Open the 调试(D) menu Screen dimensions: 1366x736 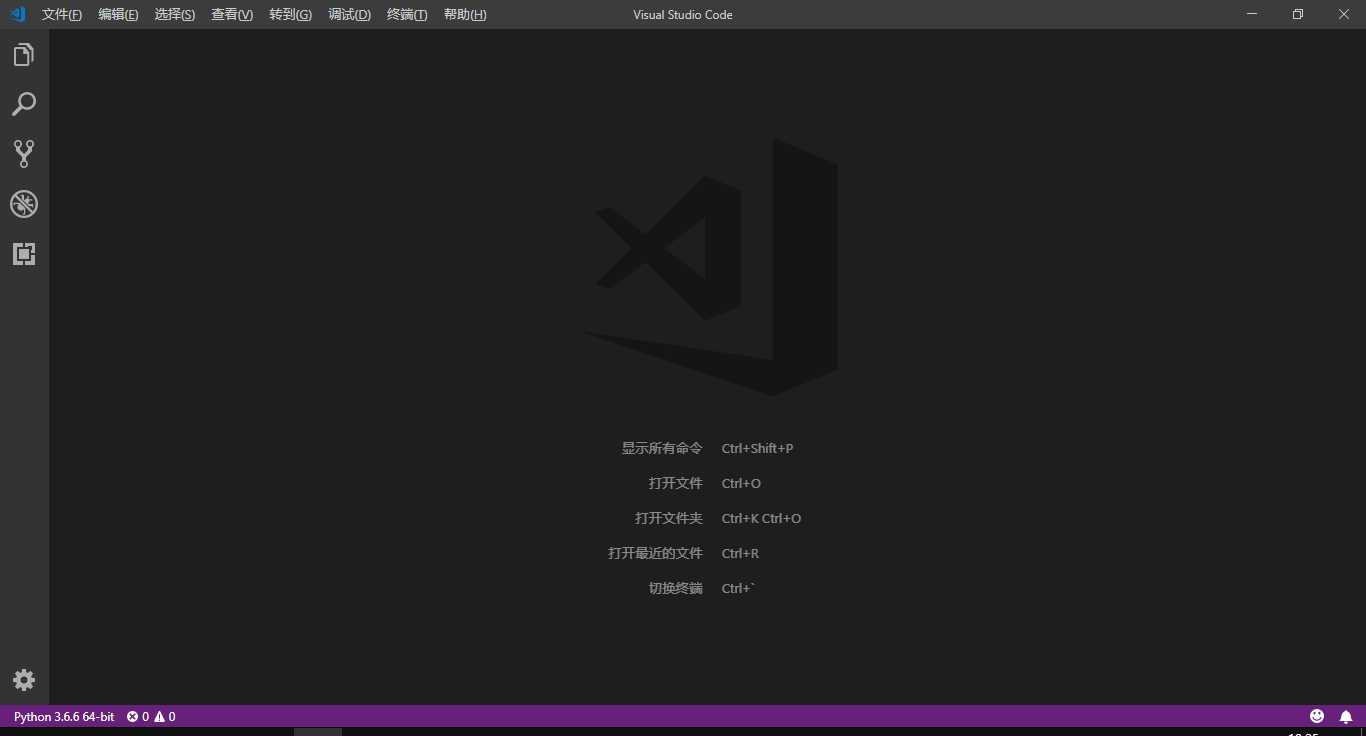(x=349, y=15)
